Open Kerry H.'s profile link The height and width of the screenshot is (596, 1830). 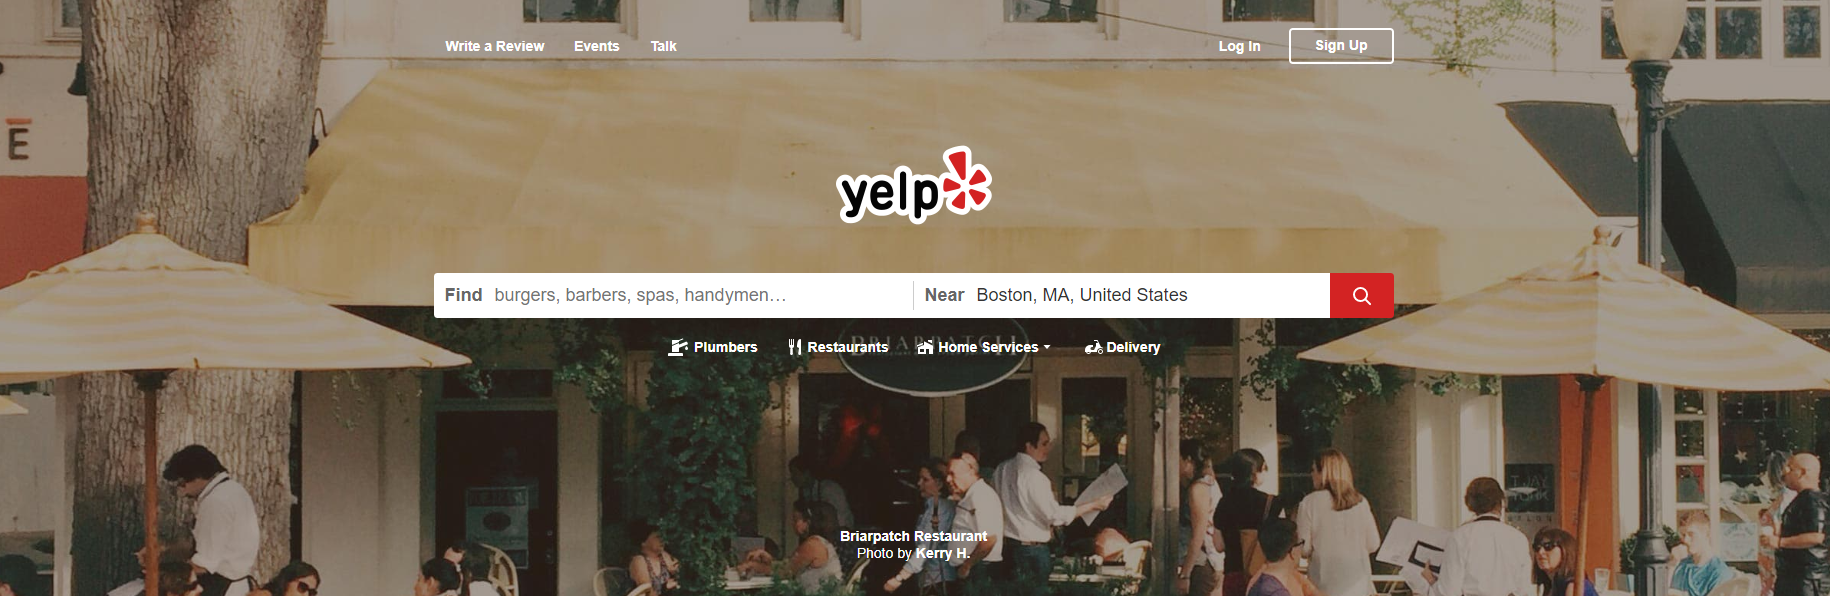tap(943, 553)
